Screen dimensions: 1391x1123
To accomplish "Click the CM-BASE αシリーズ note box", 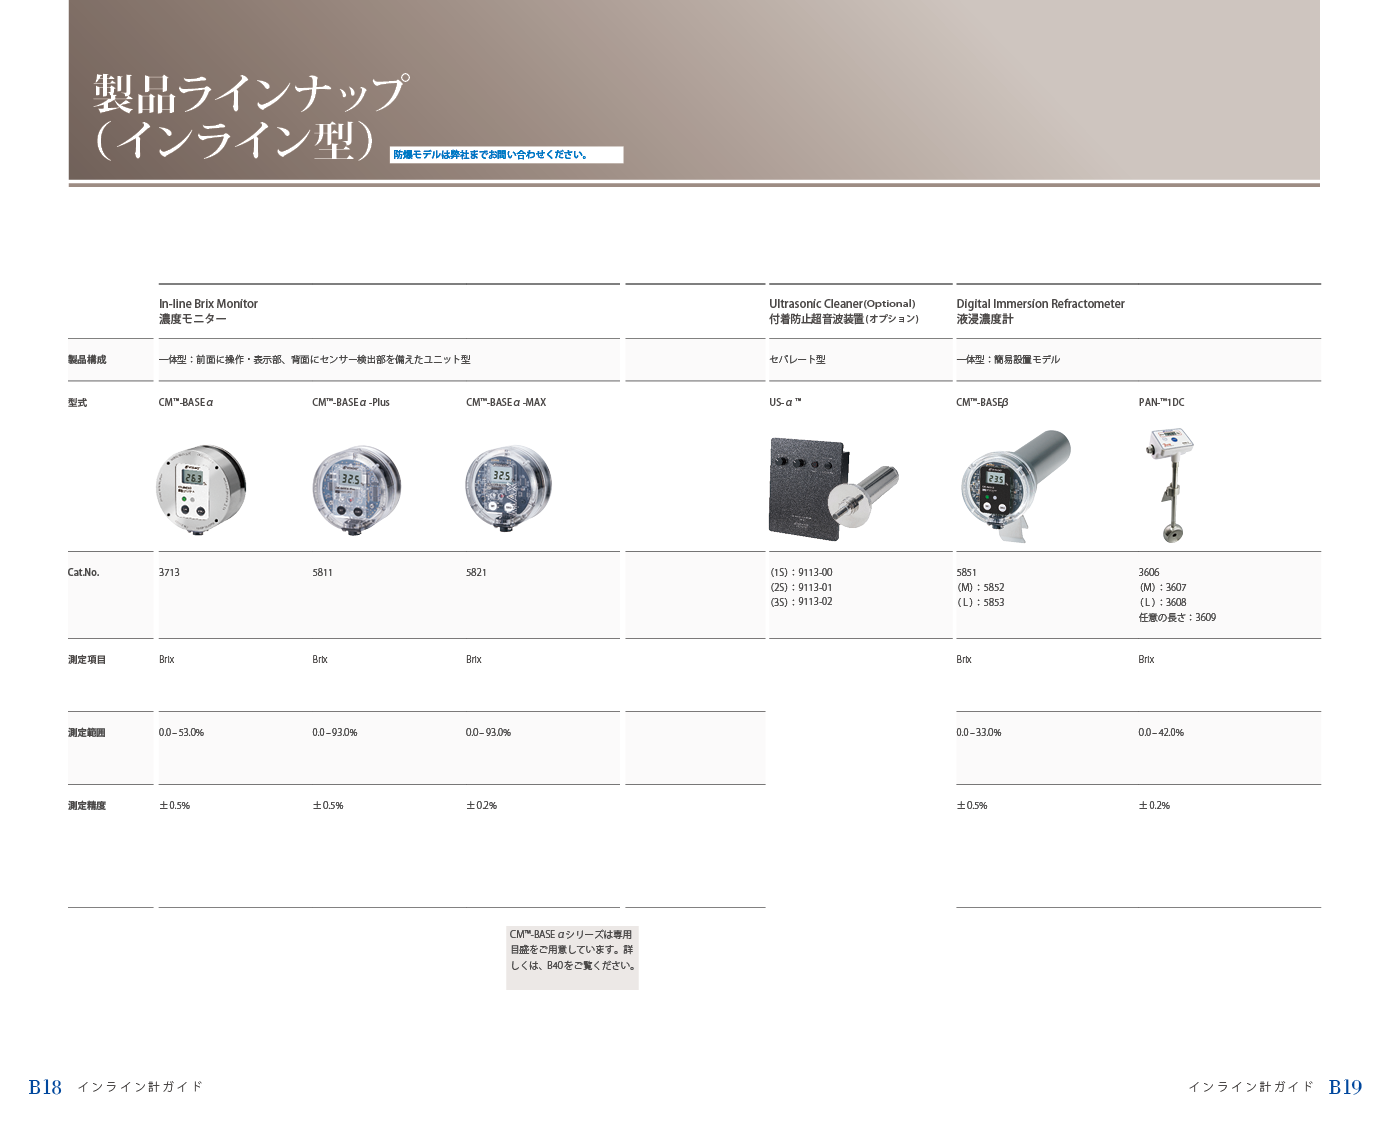I will pos(572,957).
